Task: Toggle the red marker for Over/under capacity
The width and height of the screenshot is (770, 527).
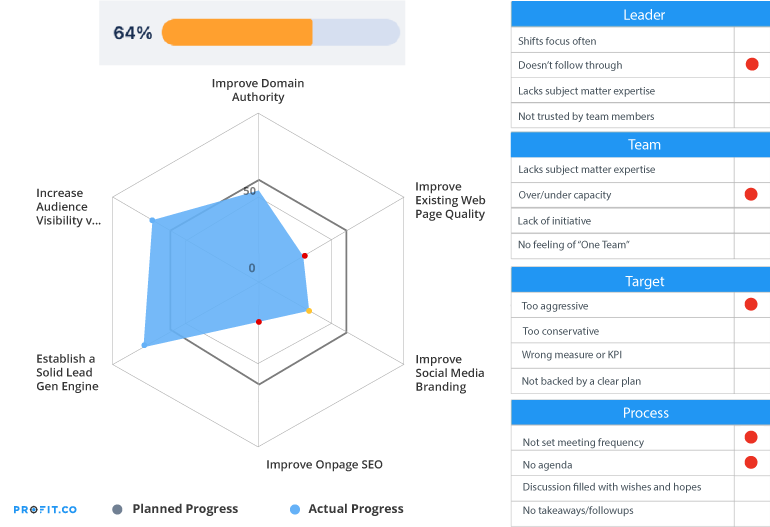Action: [x=751, y=194]
